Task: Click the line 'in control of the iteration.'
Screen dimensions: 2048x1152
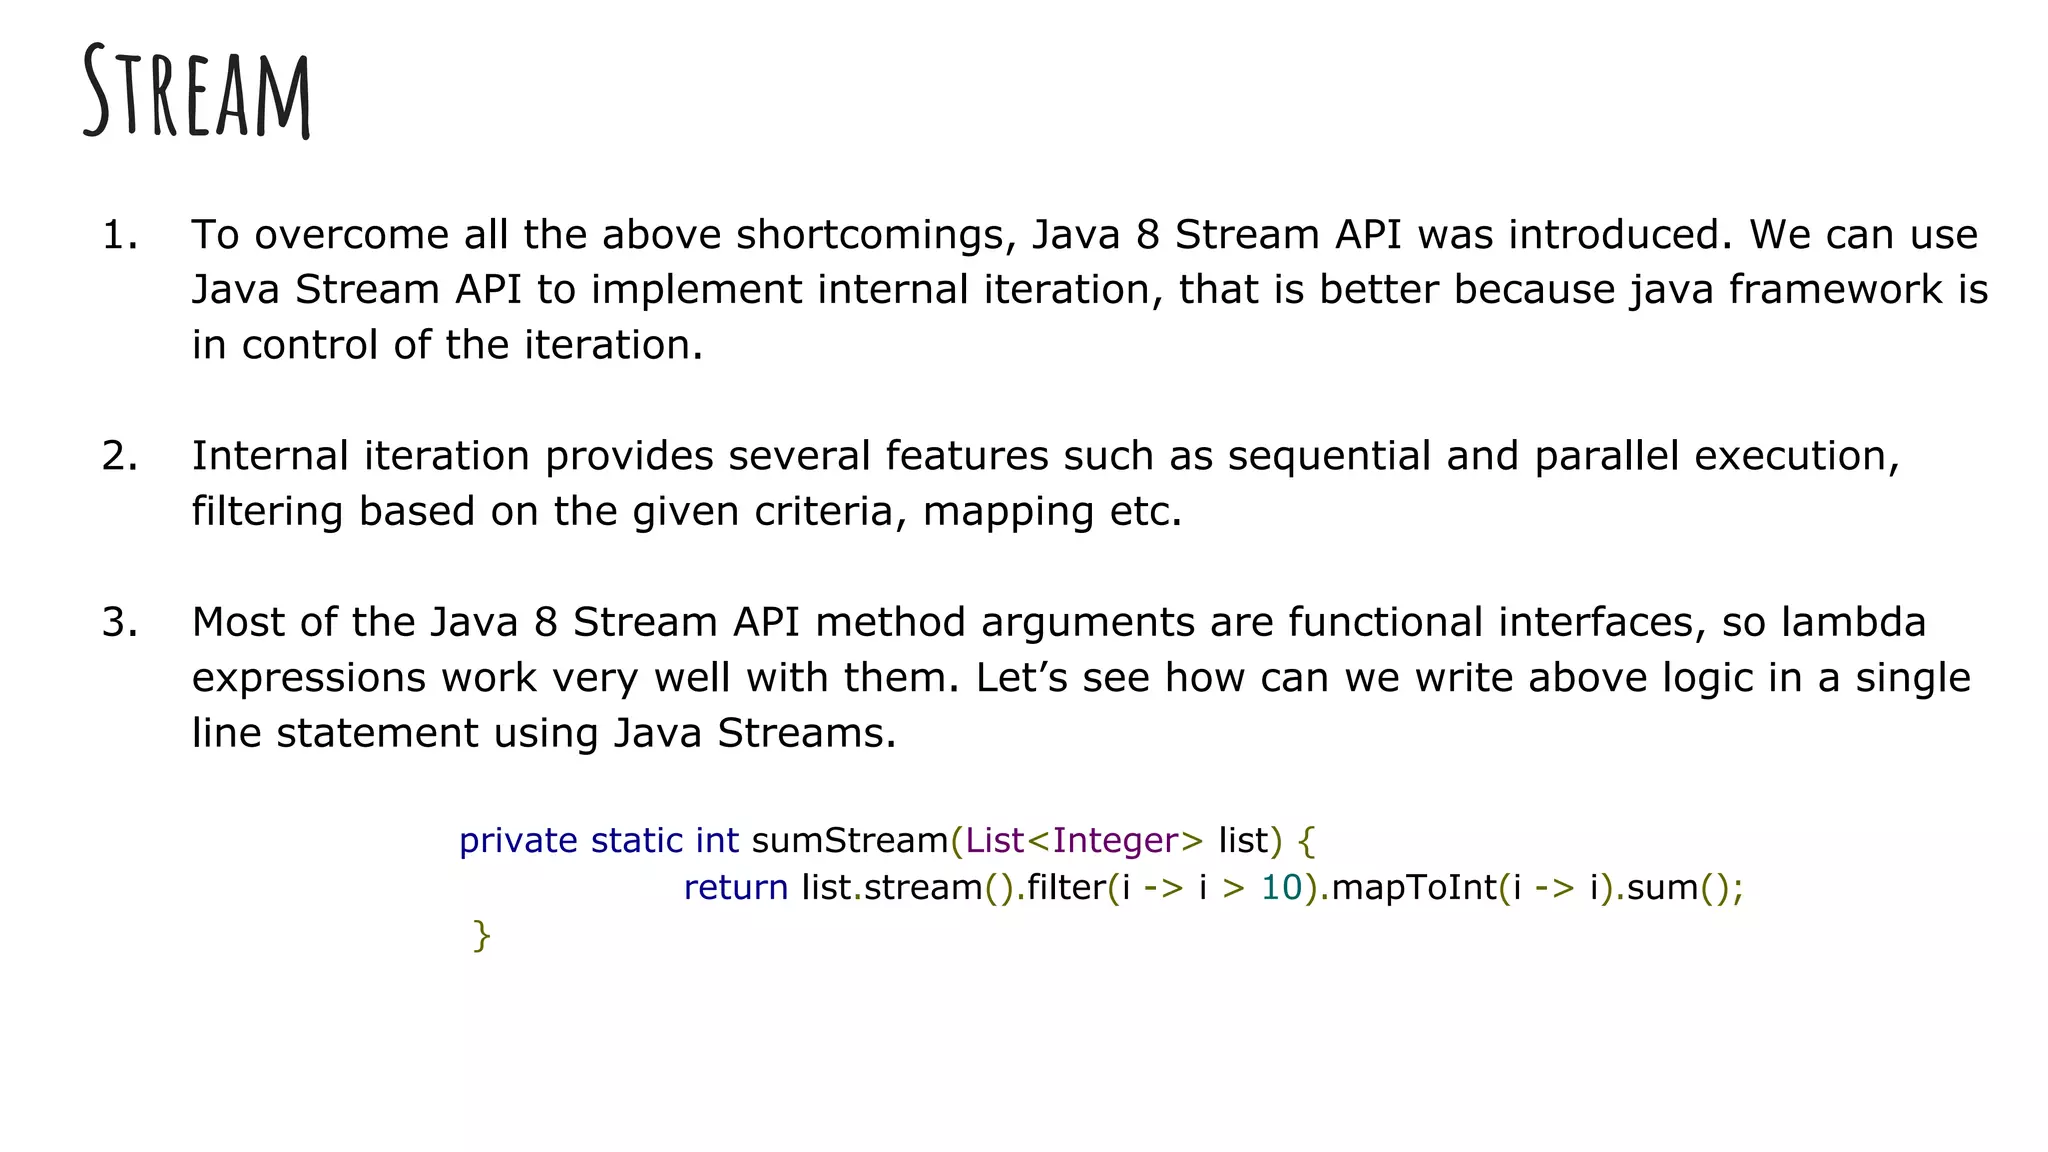Action: pyautogui.click(x=448, y=345)
